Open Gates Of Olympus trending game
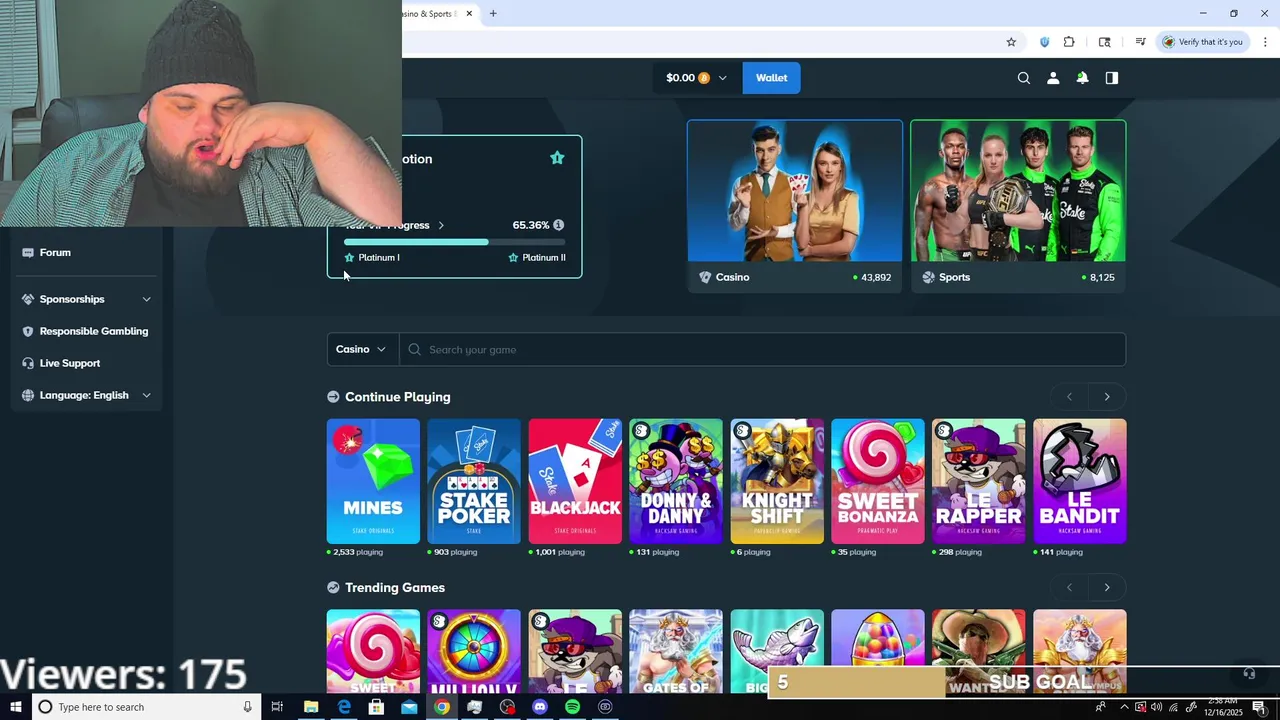The height and width of the screenshot is (720, 1280). click(x=676, y=651)
